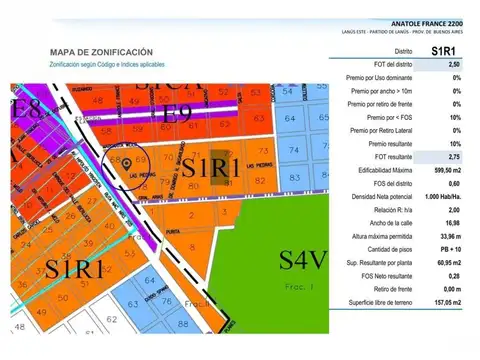Click the 'ANATOLE FRANCE 2200' title
Screen dimensions: 480x360
click(x=427, y=24)
